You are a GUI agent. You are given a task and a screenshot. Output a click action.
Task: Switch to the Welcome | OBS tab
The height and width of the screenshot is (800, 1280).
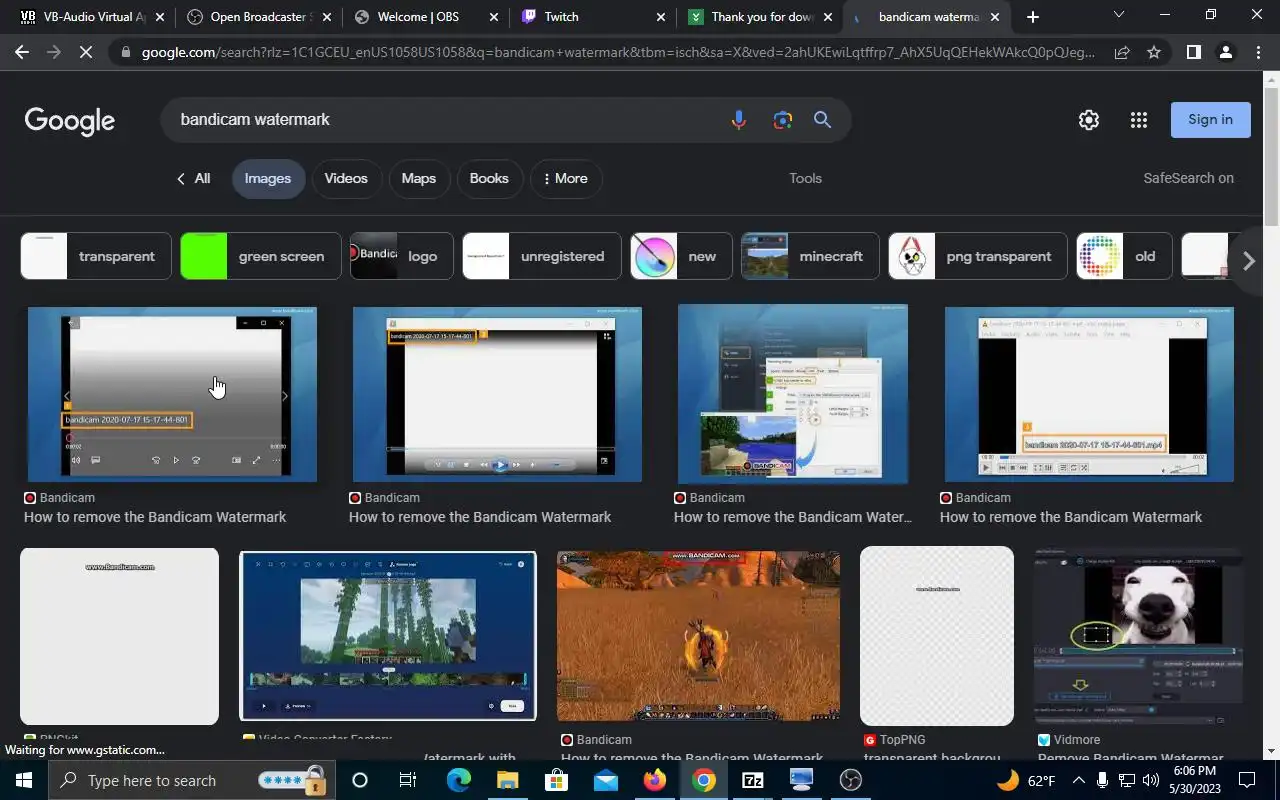tap(424, 17)
